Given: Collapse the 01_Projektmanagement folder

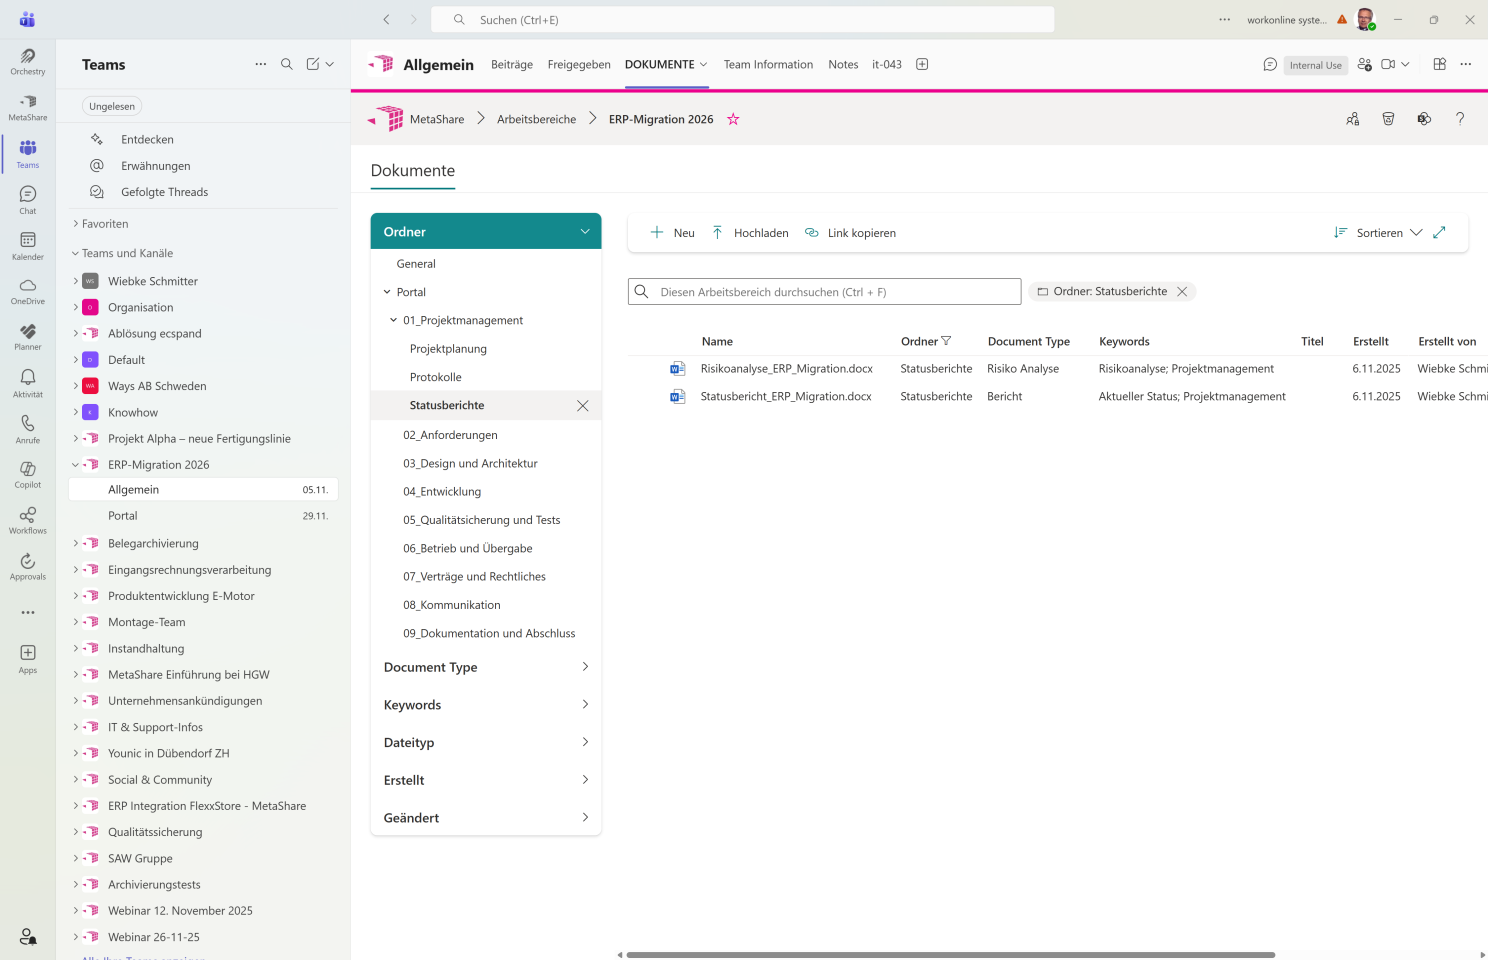Looking at the screenshot, I should [x=394, y=321].
